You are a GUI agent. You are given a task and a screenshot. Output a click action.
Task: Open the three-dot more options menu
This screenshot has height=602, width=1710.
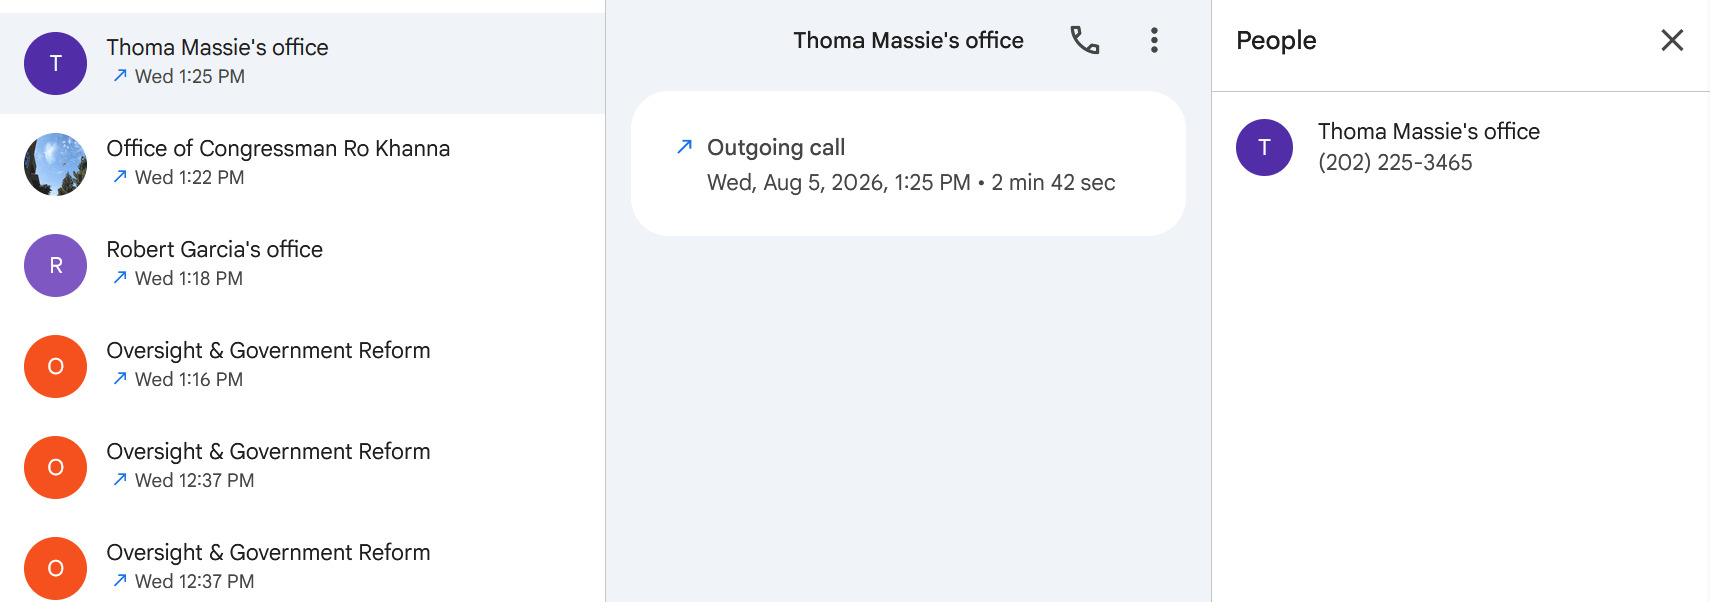[x=1154, y=40]
